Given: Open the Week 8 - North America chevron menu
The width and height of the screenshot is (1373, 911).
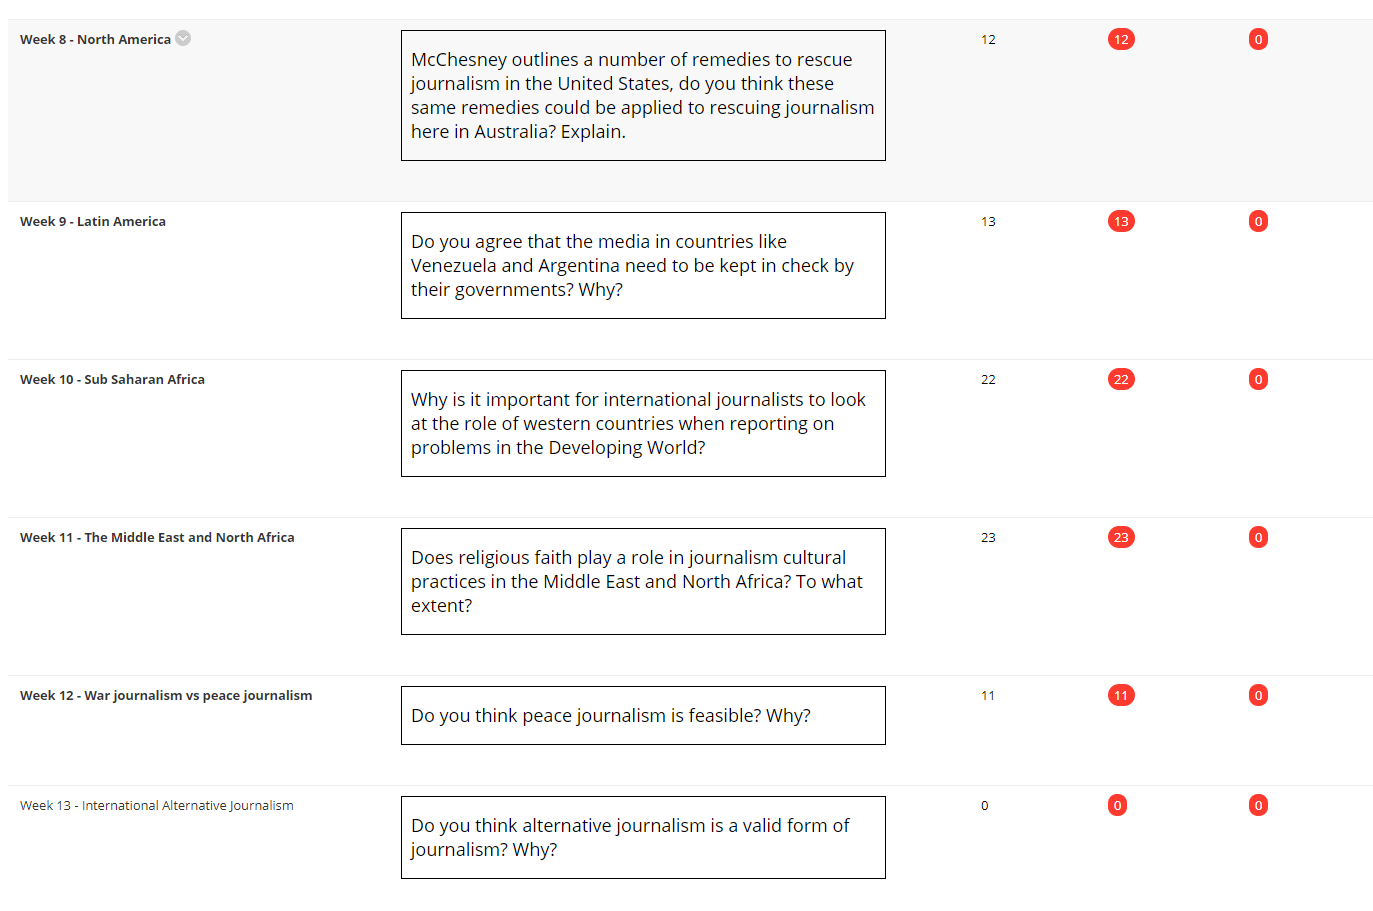Looking at the screenshot, I should [183, 38].
